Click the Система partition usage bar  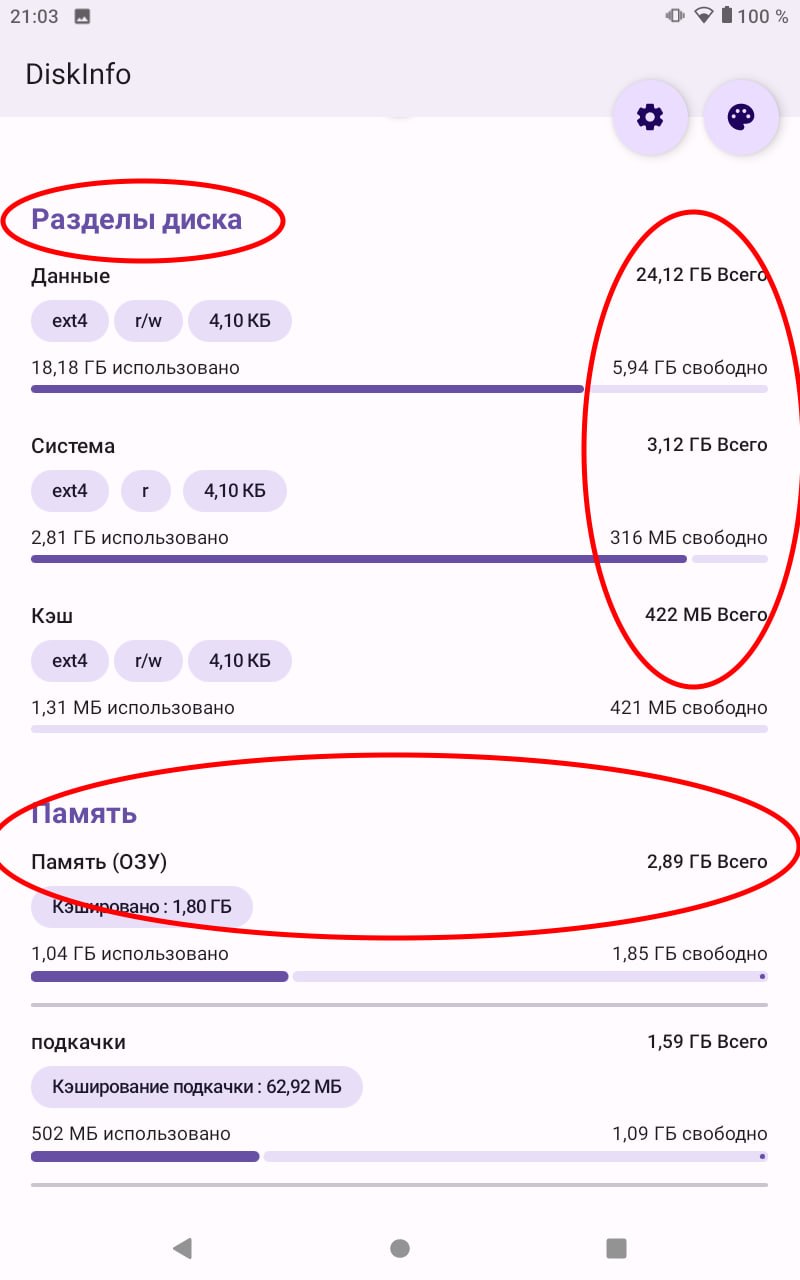coord(400,559)
